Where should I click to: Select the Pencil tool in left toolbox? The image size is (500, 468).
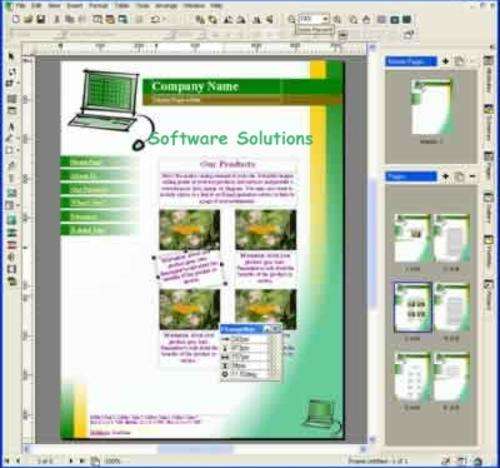(x=10, y=138)
